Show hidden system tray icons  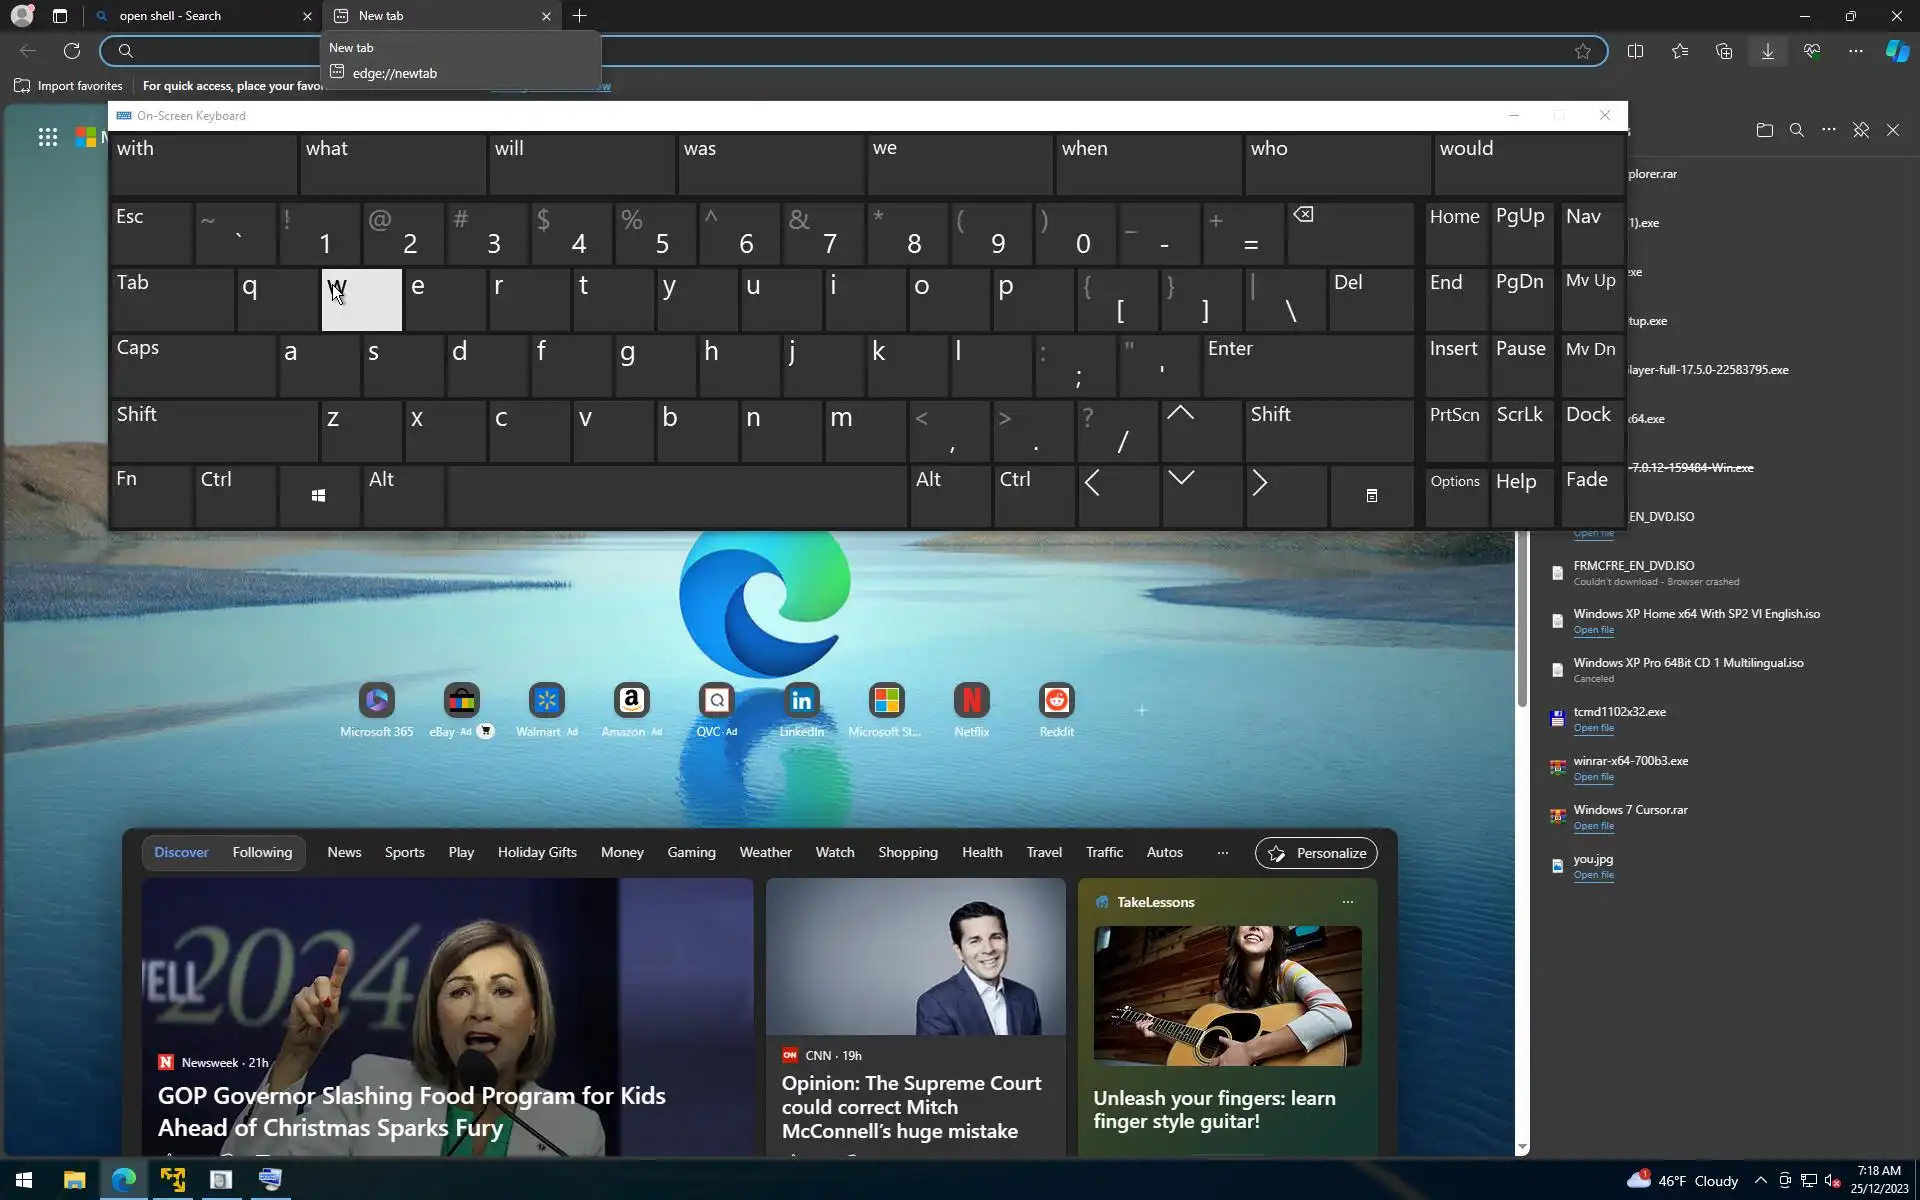point(1760,1181)
